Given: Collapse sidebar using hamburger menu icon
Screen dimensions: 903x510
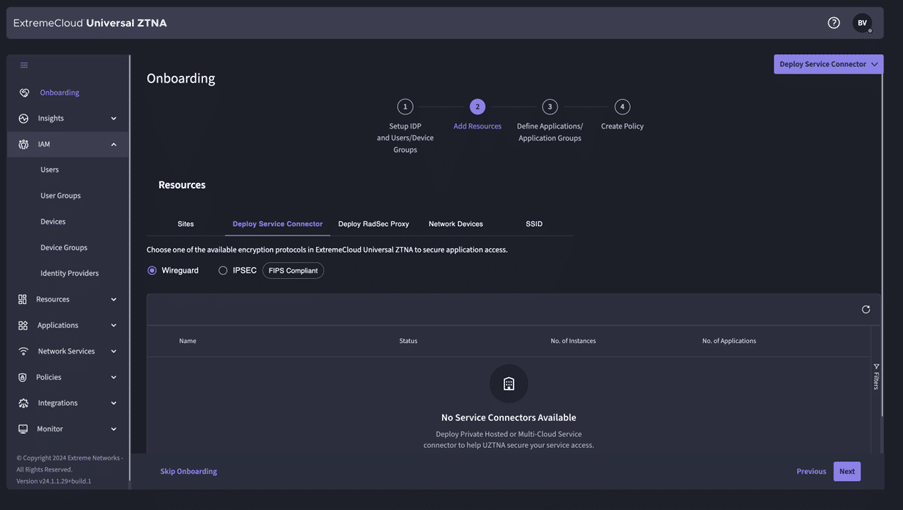Looking at the screenshot, I should click(24, 65).
